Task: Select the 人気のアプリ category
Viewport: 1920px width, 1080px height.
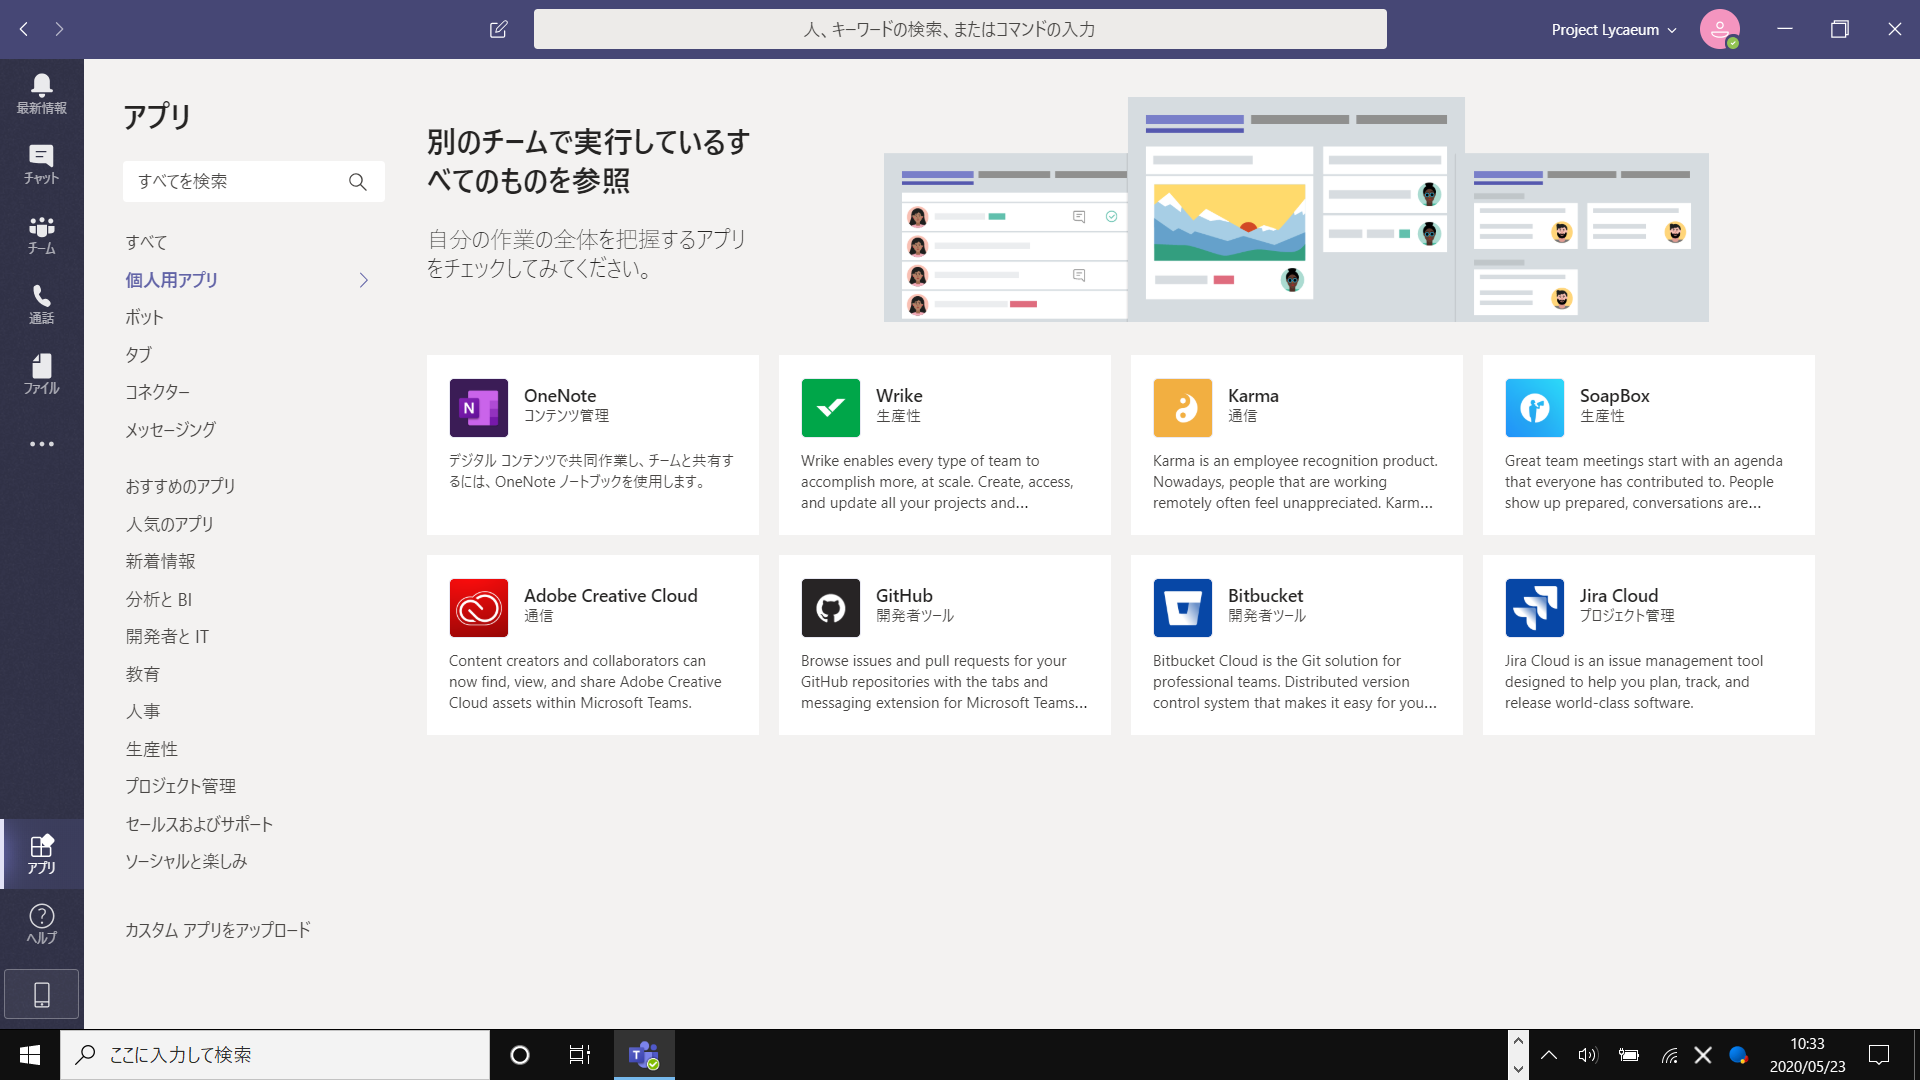Action: point(169,524)
